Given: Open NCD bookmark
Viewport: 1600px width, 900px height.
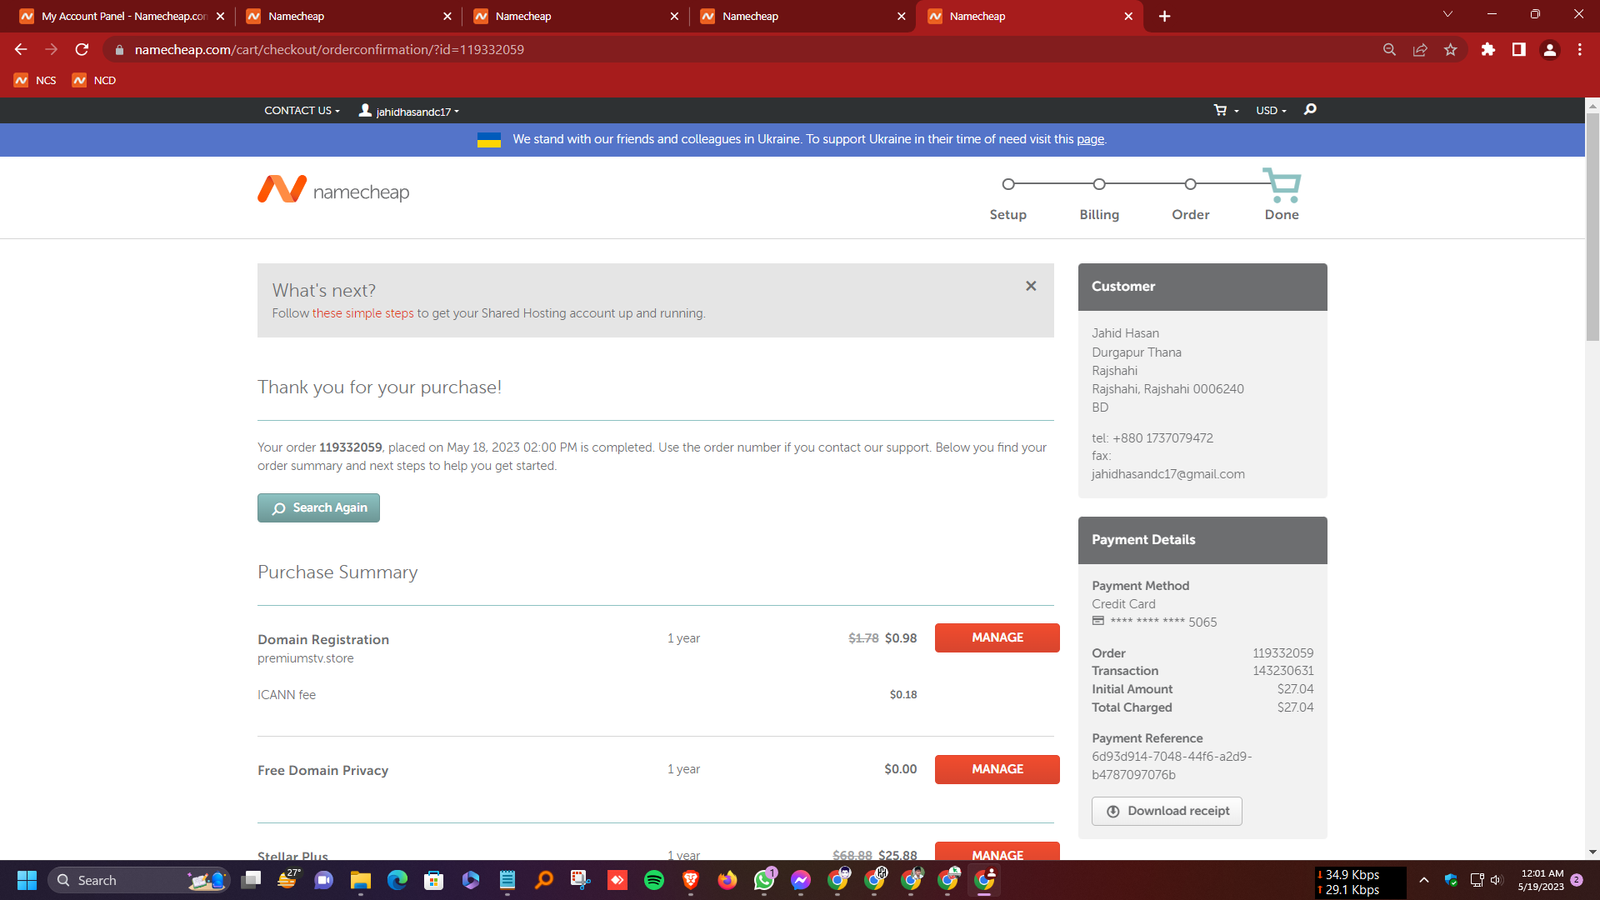Looking at the screenshot, I should point(94,80).
